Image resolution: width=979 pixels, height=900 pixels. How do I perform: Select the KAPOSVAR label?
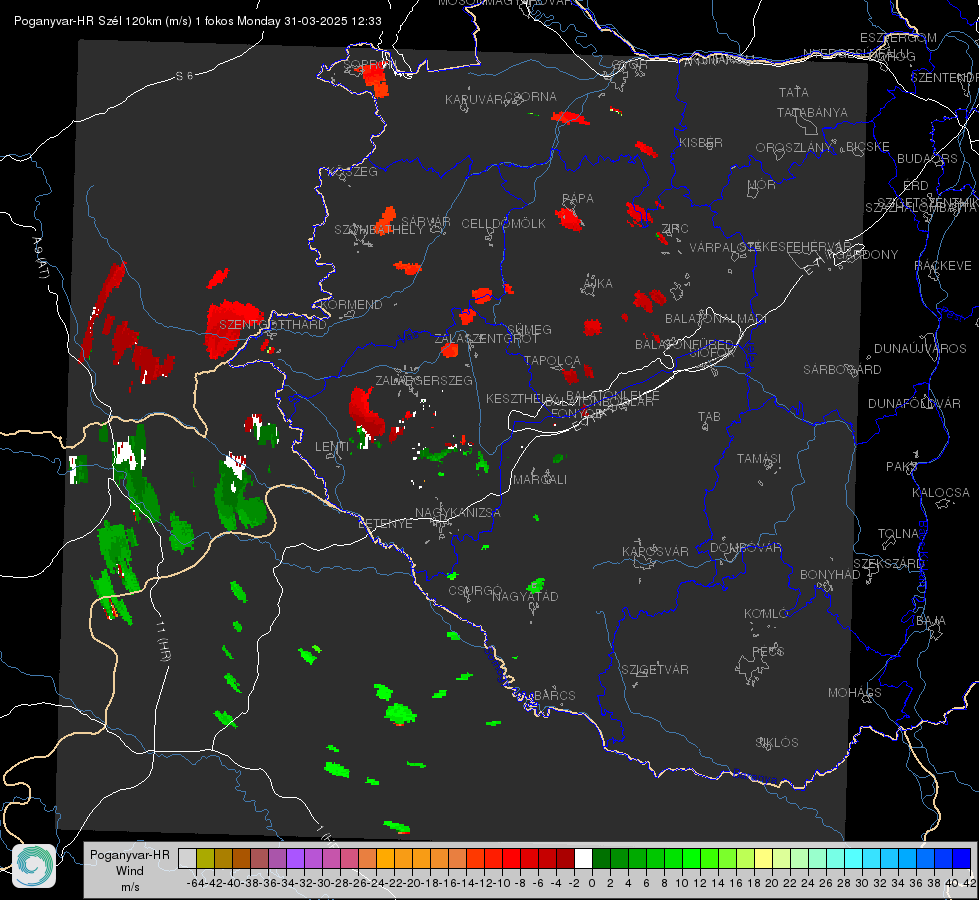[x=655, y=551]
